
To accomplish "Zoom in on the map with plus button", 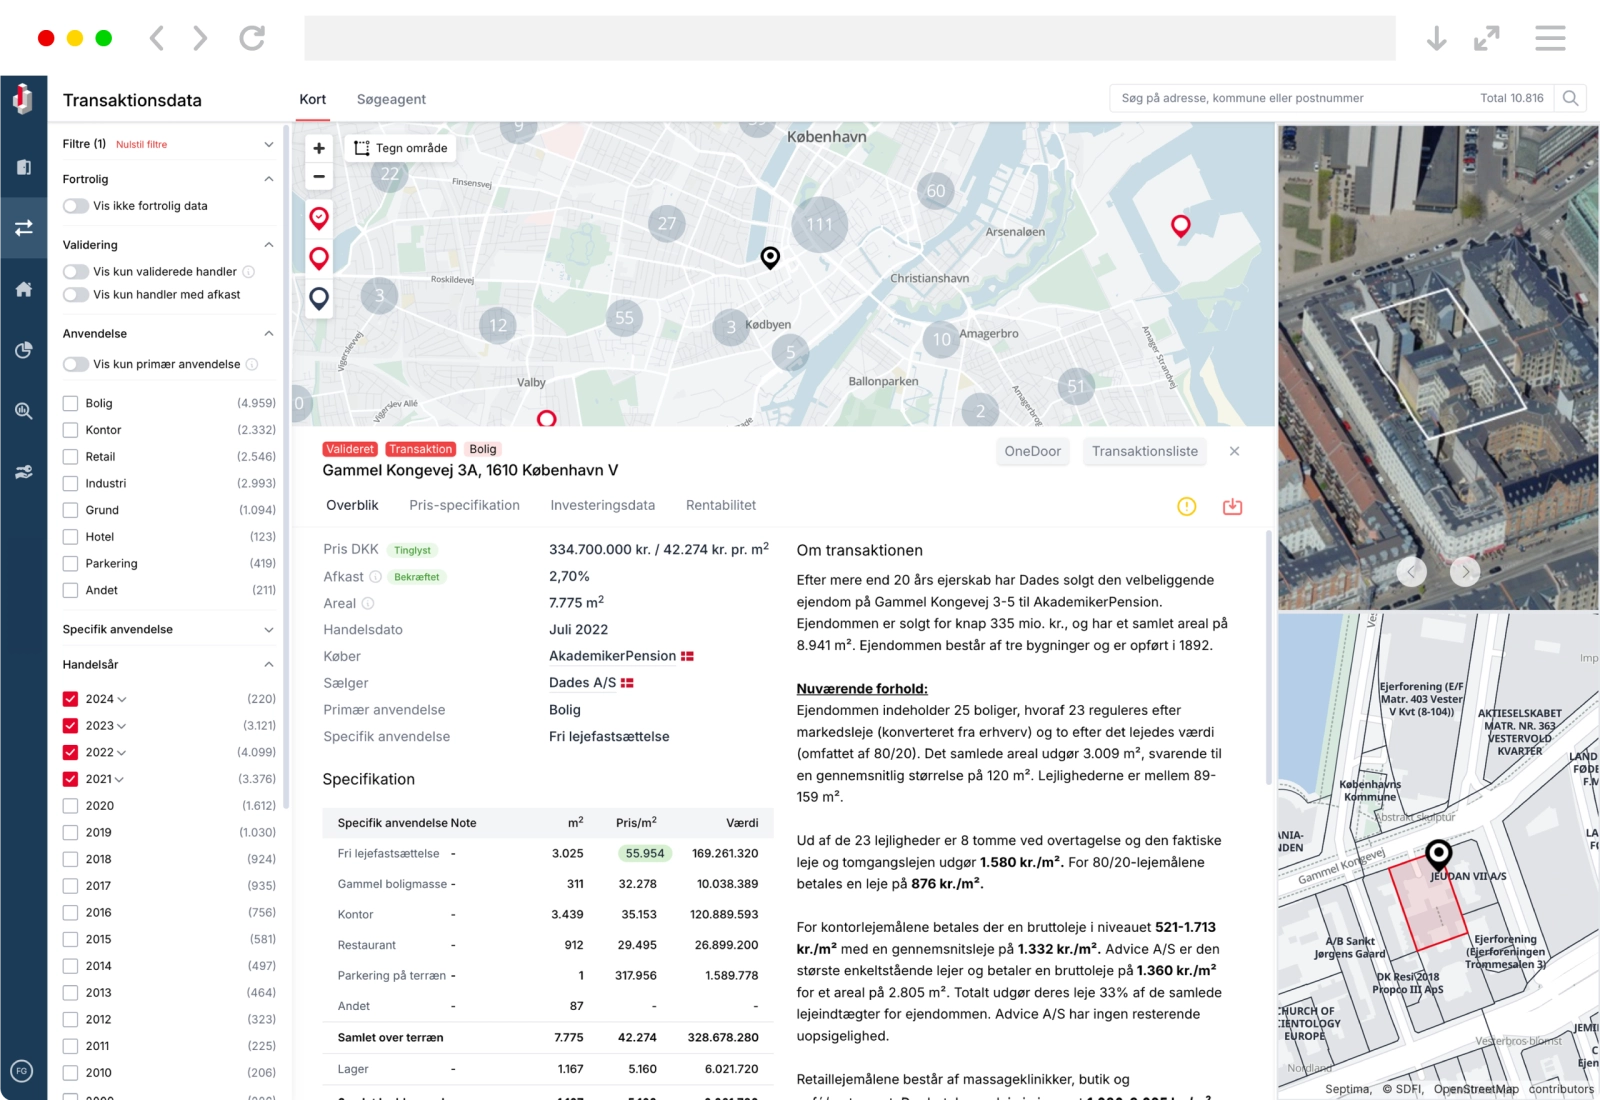I will (318, 147).
